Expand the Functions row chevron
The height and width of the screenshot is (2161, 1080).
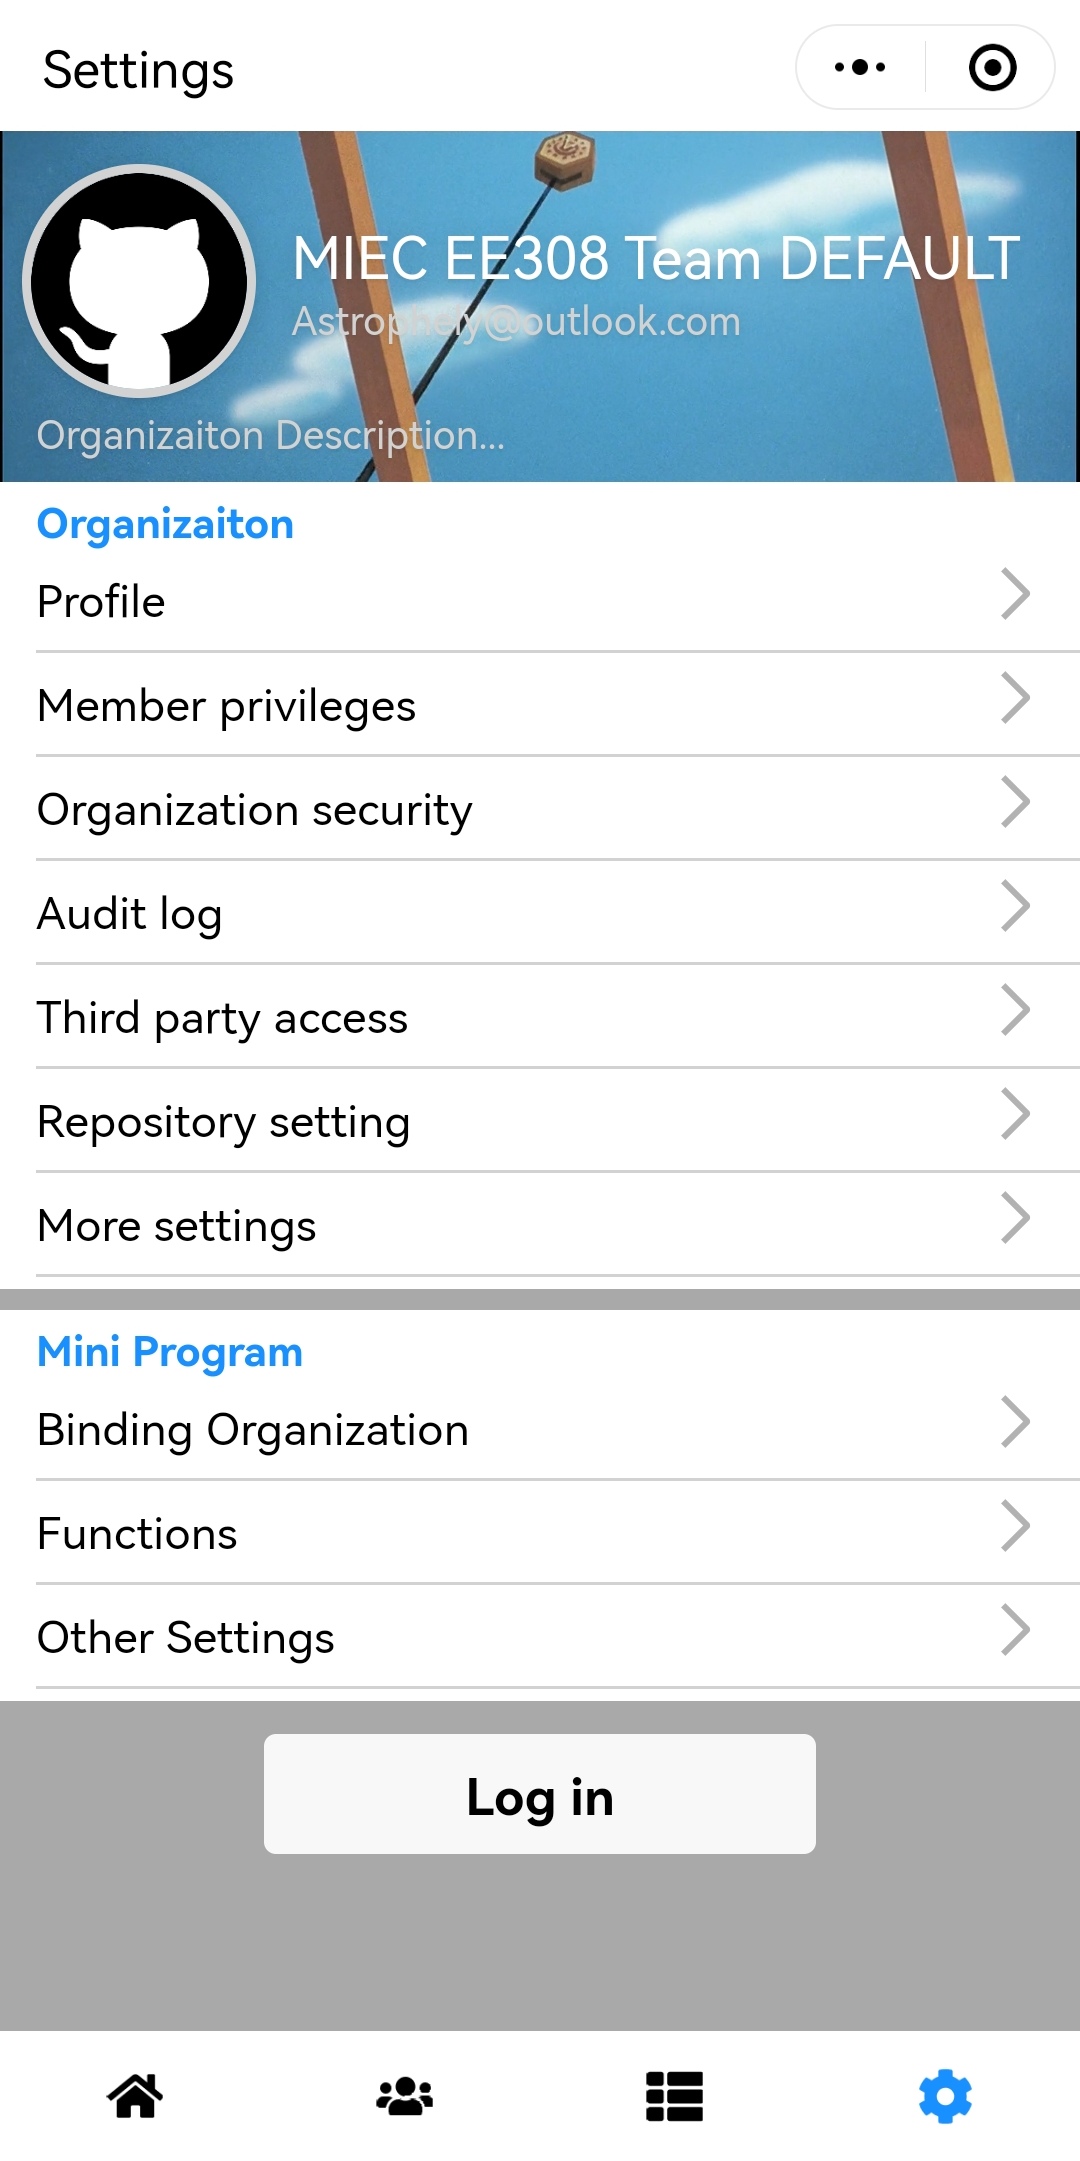pyautogui.click(x=1015, y=1527)
